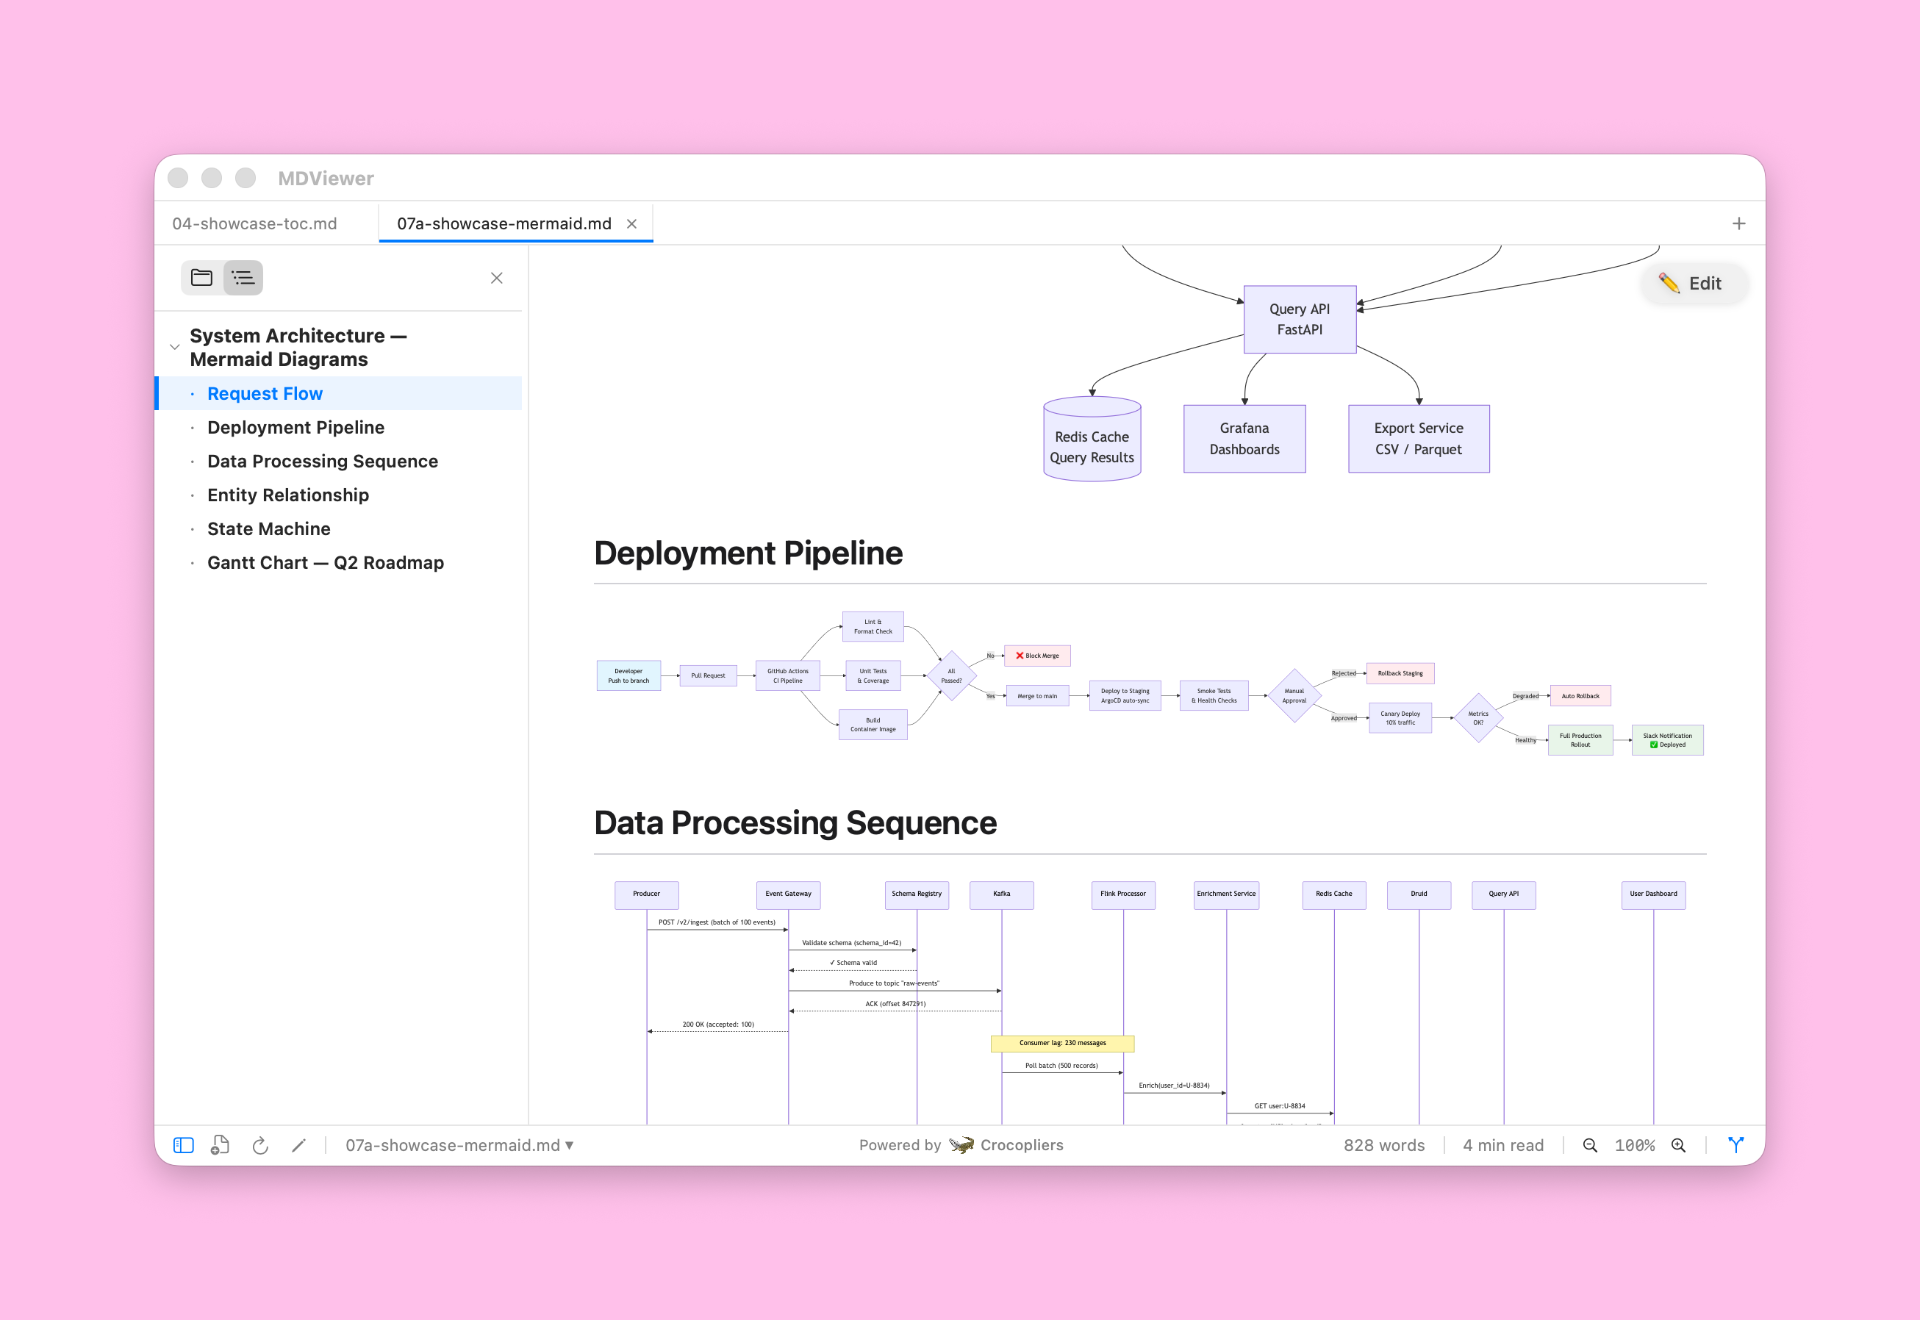
Task: Open the filename dropdown in status bar
Action: click(460, 1145)
